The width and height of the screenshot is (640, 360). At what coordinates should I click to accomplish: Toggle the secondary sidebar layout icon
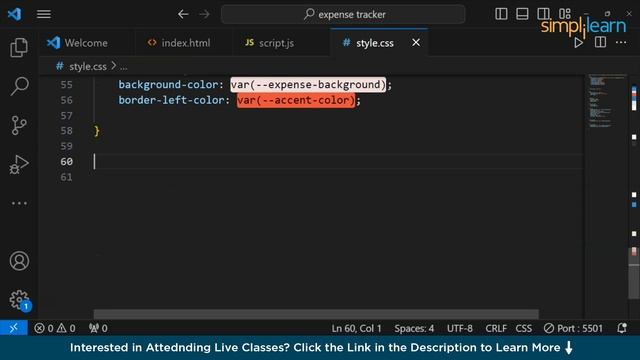coord(543,14)
